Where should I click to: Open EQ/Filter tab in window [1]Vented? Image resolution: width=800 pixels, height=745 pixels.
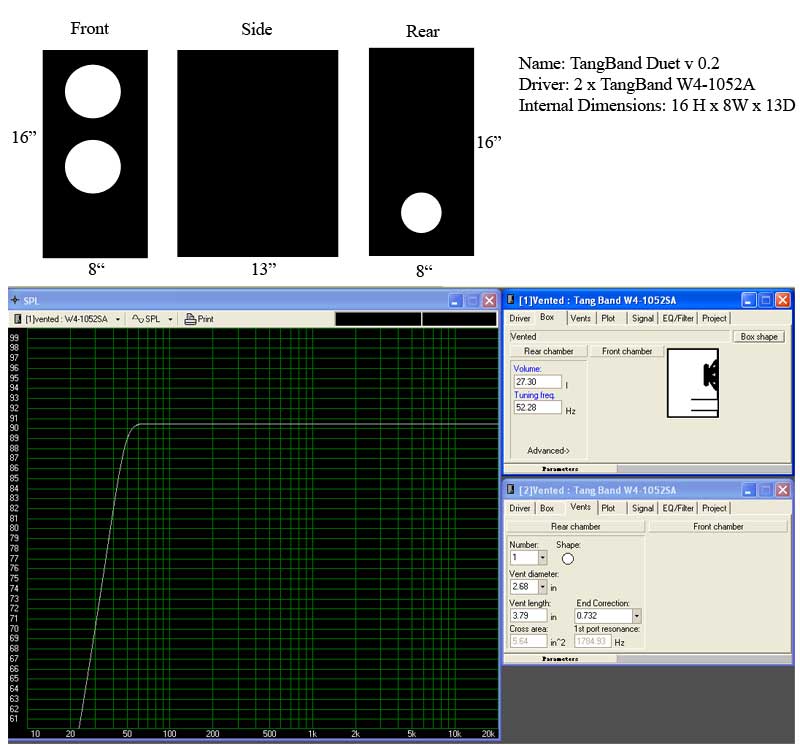pos(678,318)
